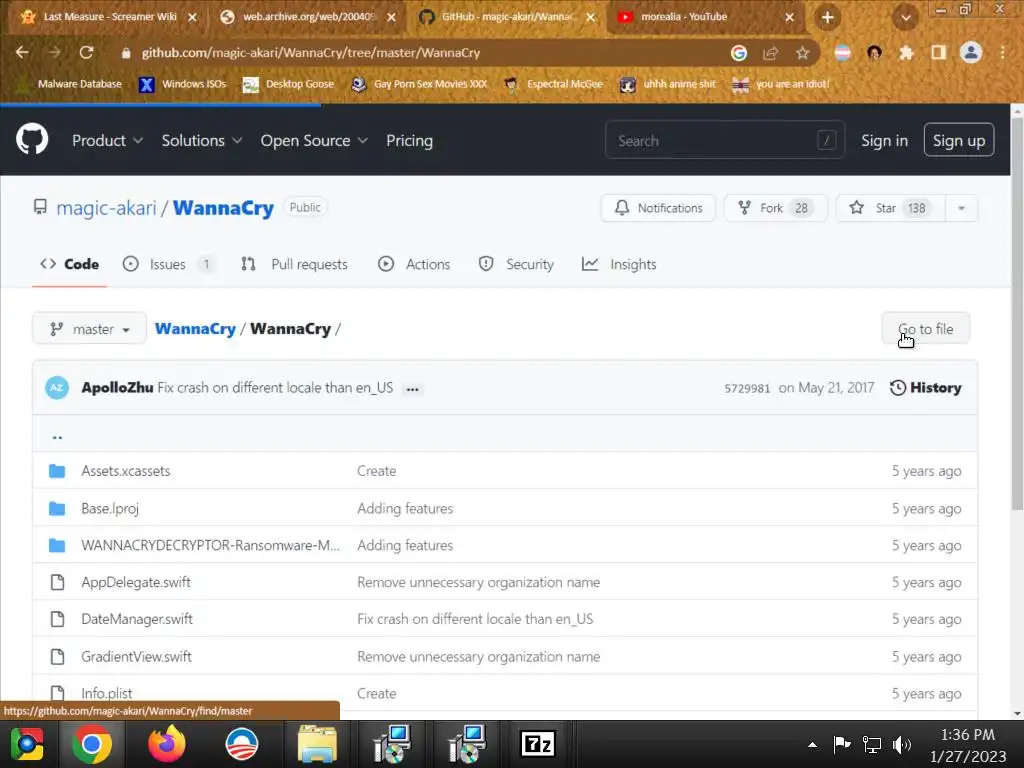The image size is (1024, 768).
Task: Bookmark the page with the star icon
Action: click(x=803, y=53)
